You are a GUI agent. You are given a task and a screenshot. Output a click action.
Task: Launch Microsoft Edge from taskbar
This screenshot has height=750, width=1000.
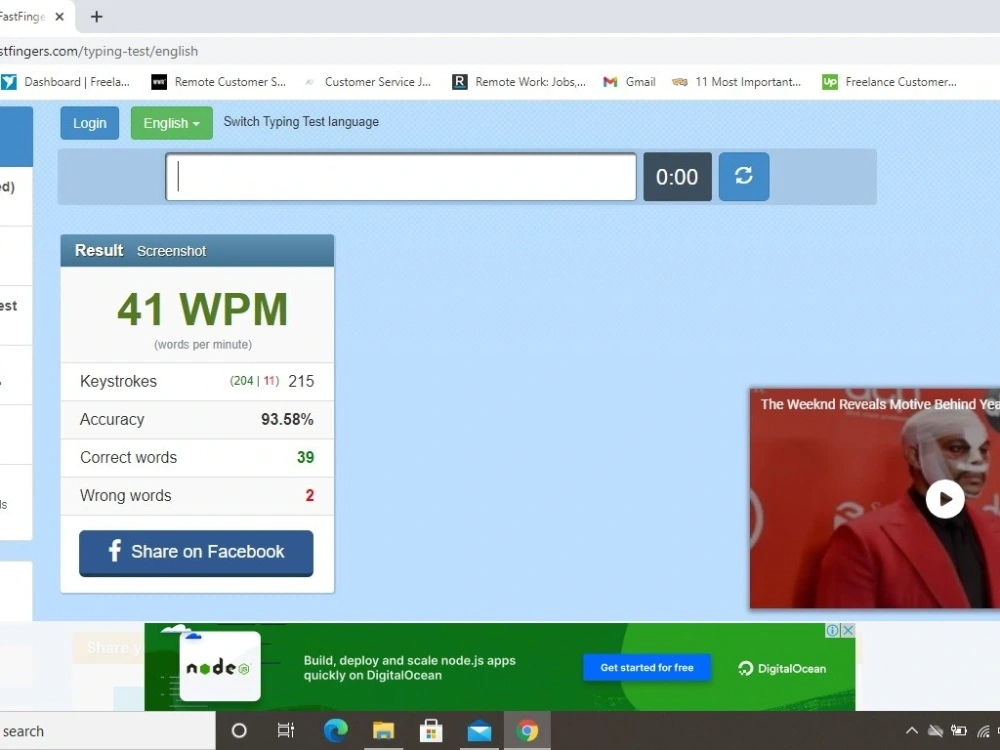(335, 731)
